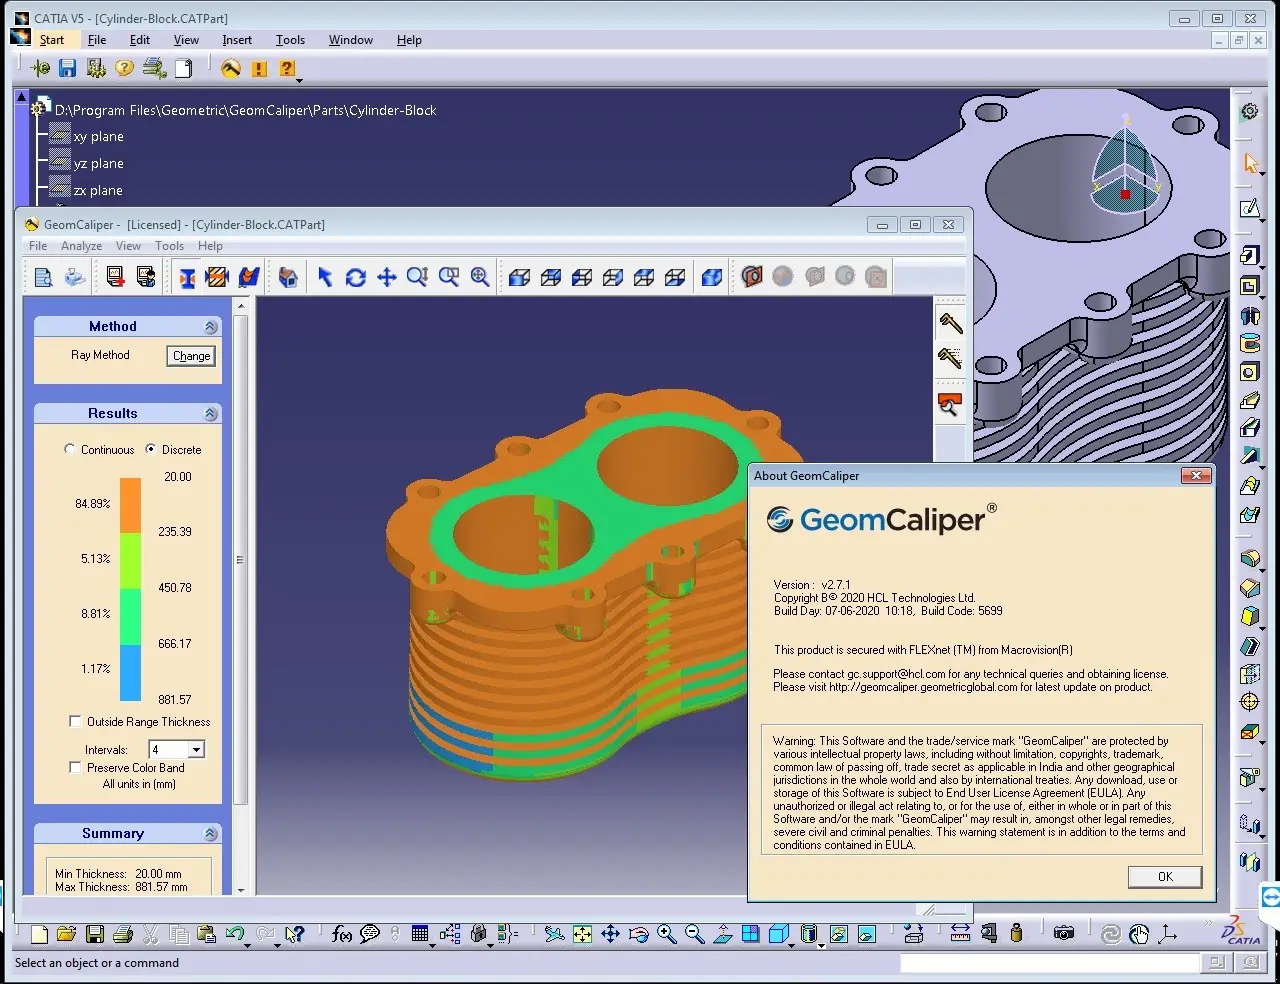Open CATIA Insert menu
1280x984 pixels.
(237, 40)
